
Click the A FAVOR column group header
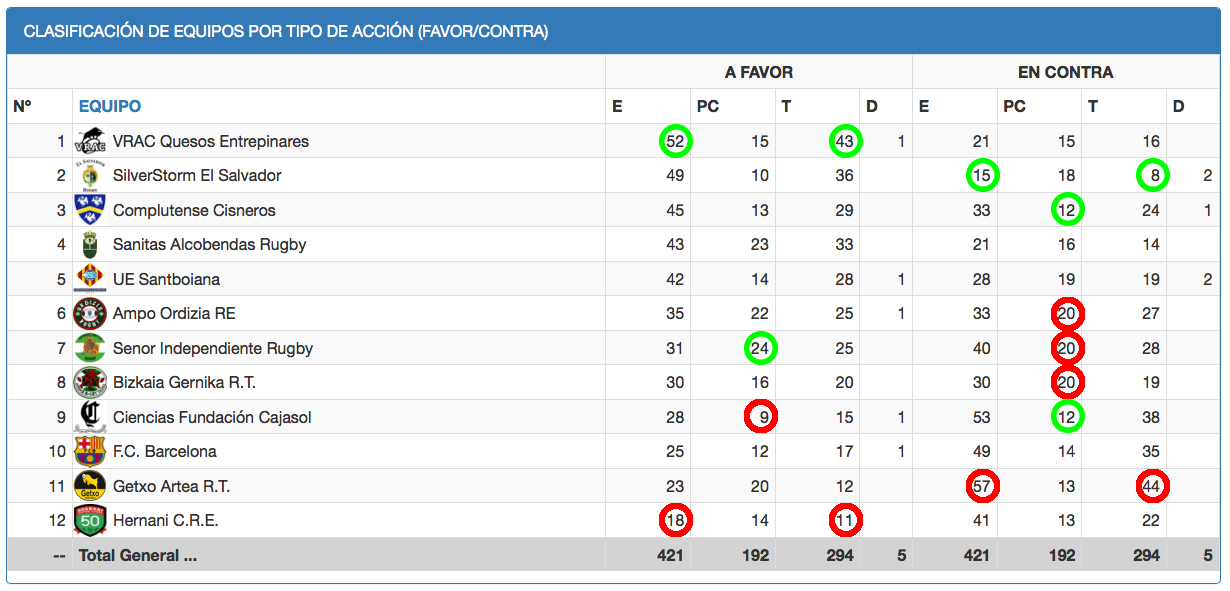coord(759,72)
